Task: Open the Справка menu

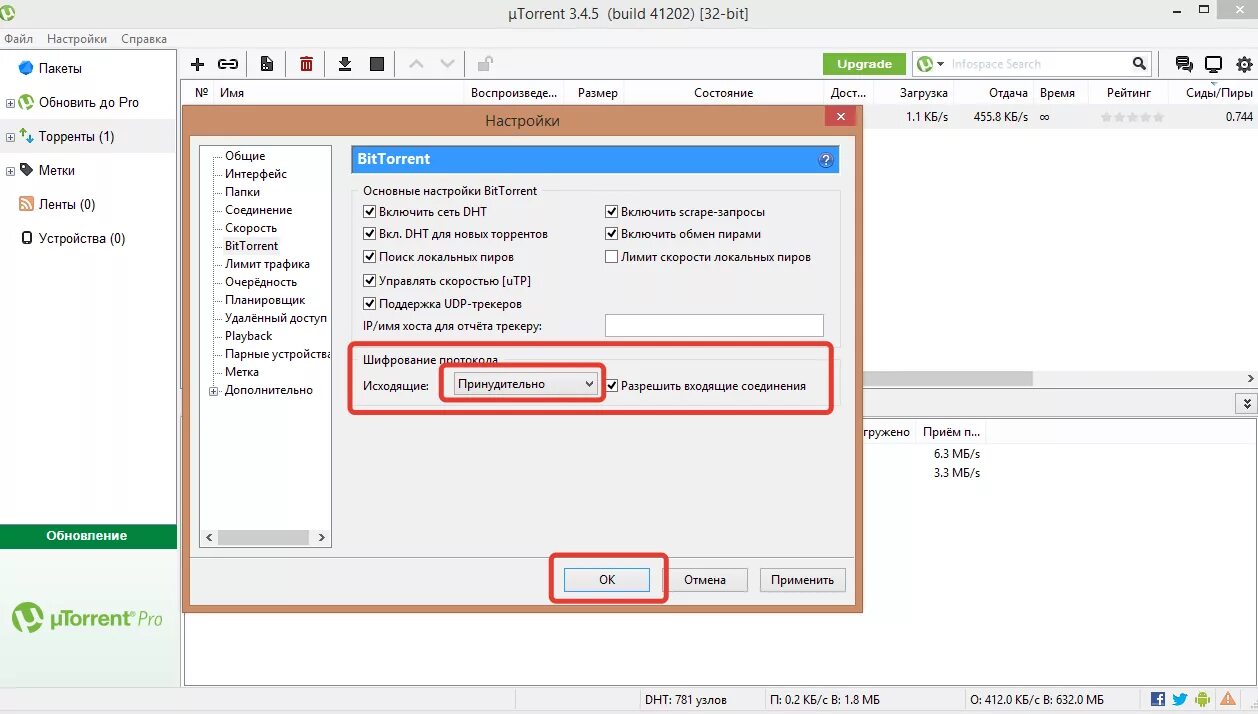Action: click(144, 39)
